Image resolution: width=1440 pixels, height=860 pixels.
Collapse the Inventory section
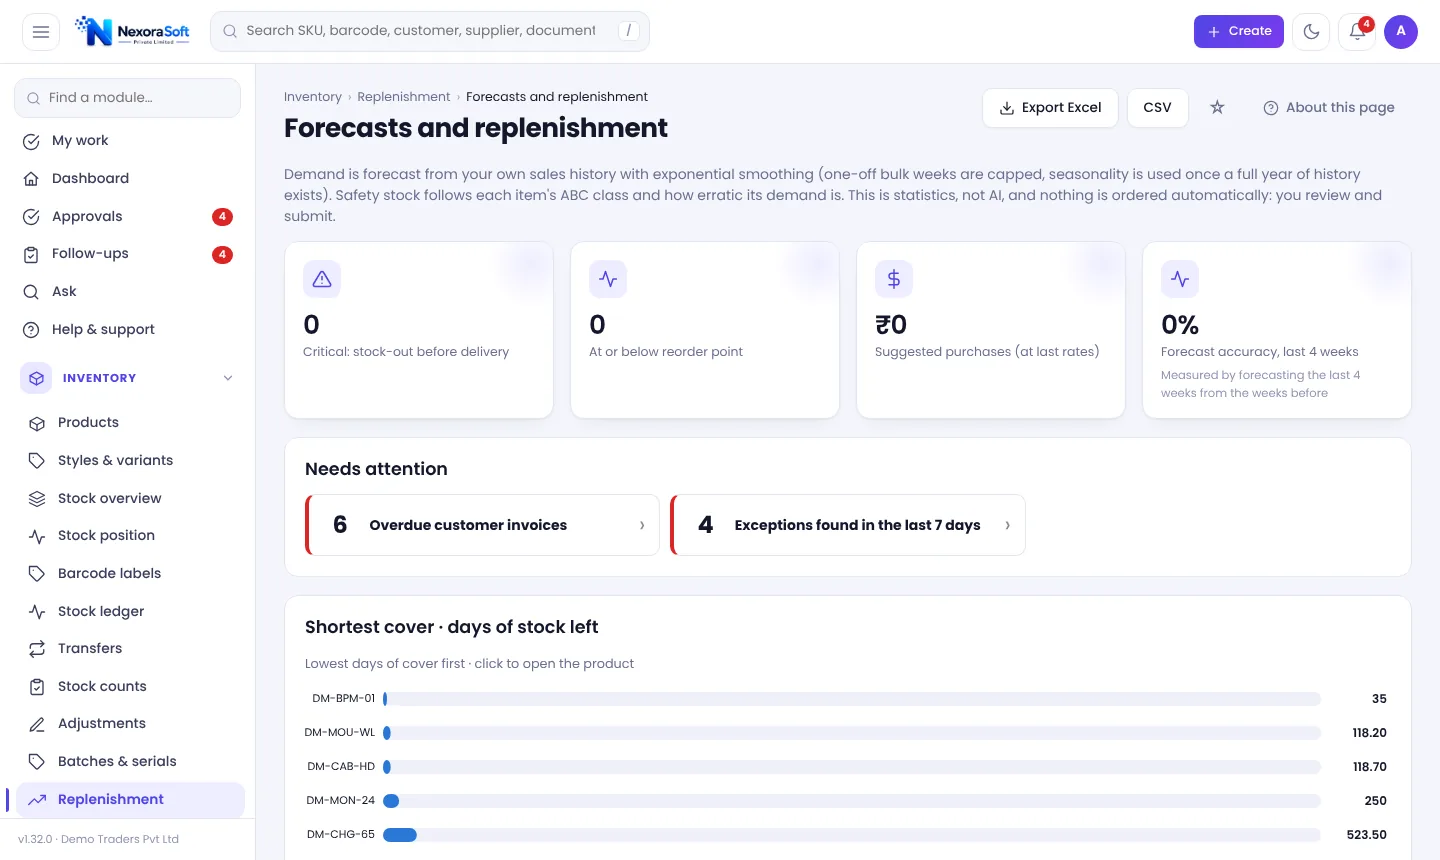point(127,378)
